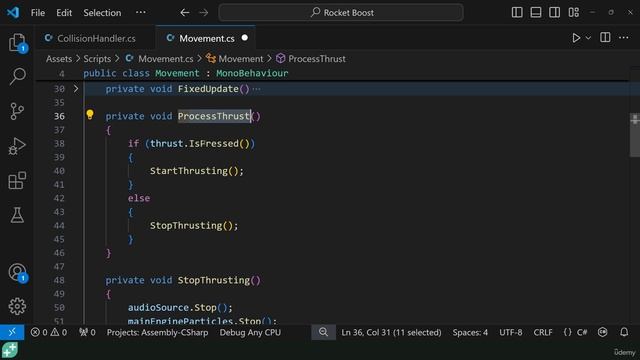Click the braces icon before C#

(567, 332)
